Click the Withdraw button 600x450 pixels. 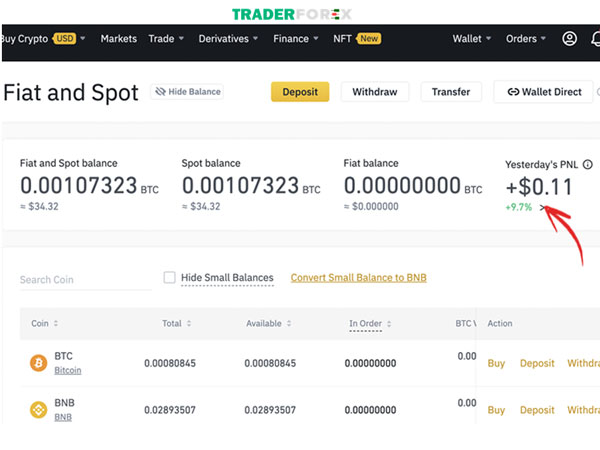(375, 92)
